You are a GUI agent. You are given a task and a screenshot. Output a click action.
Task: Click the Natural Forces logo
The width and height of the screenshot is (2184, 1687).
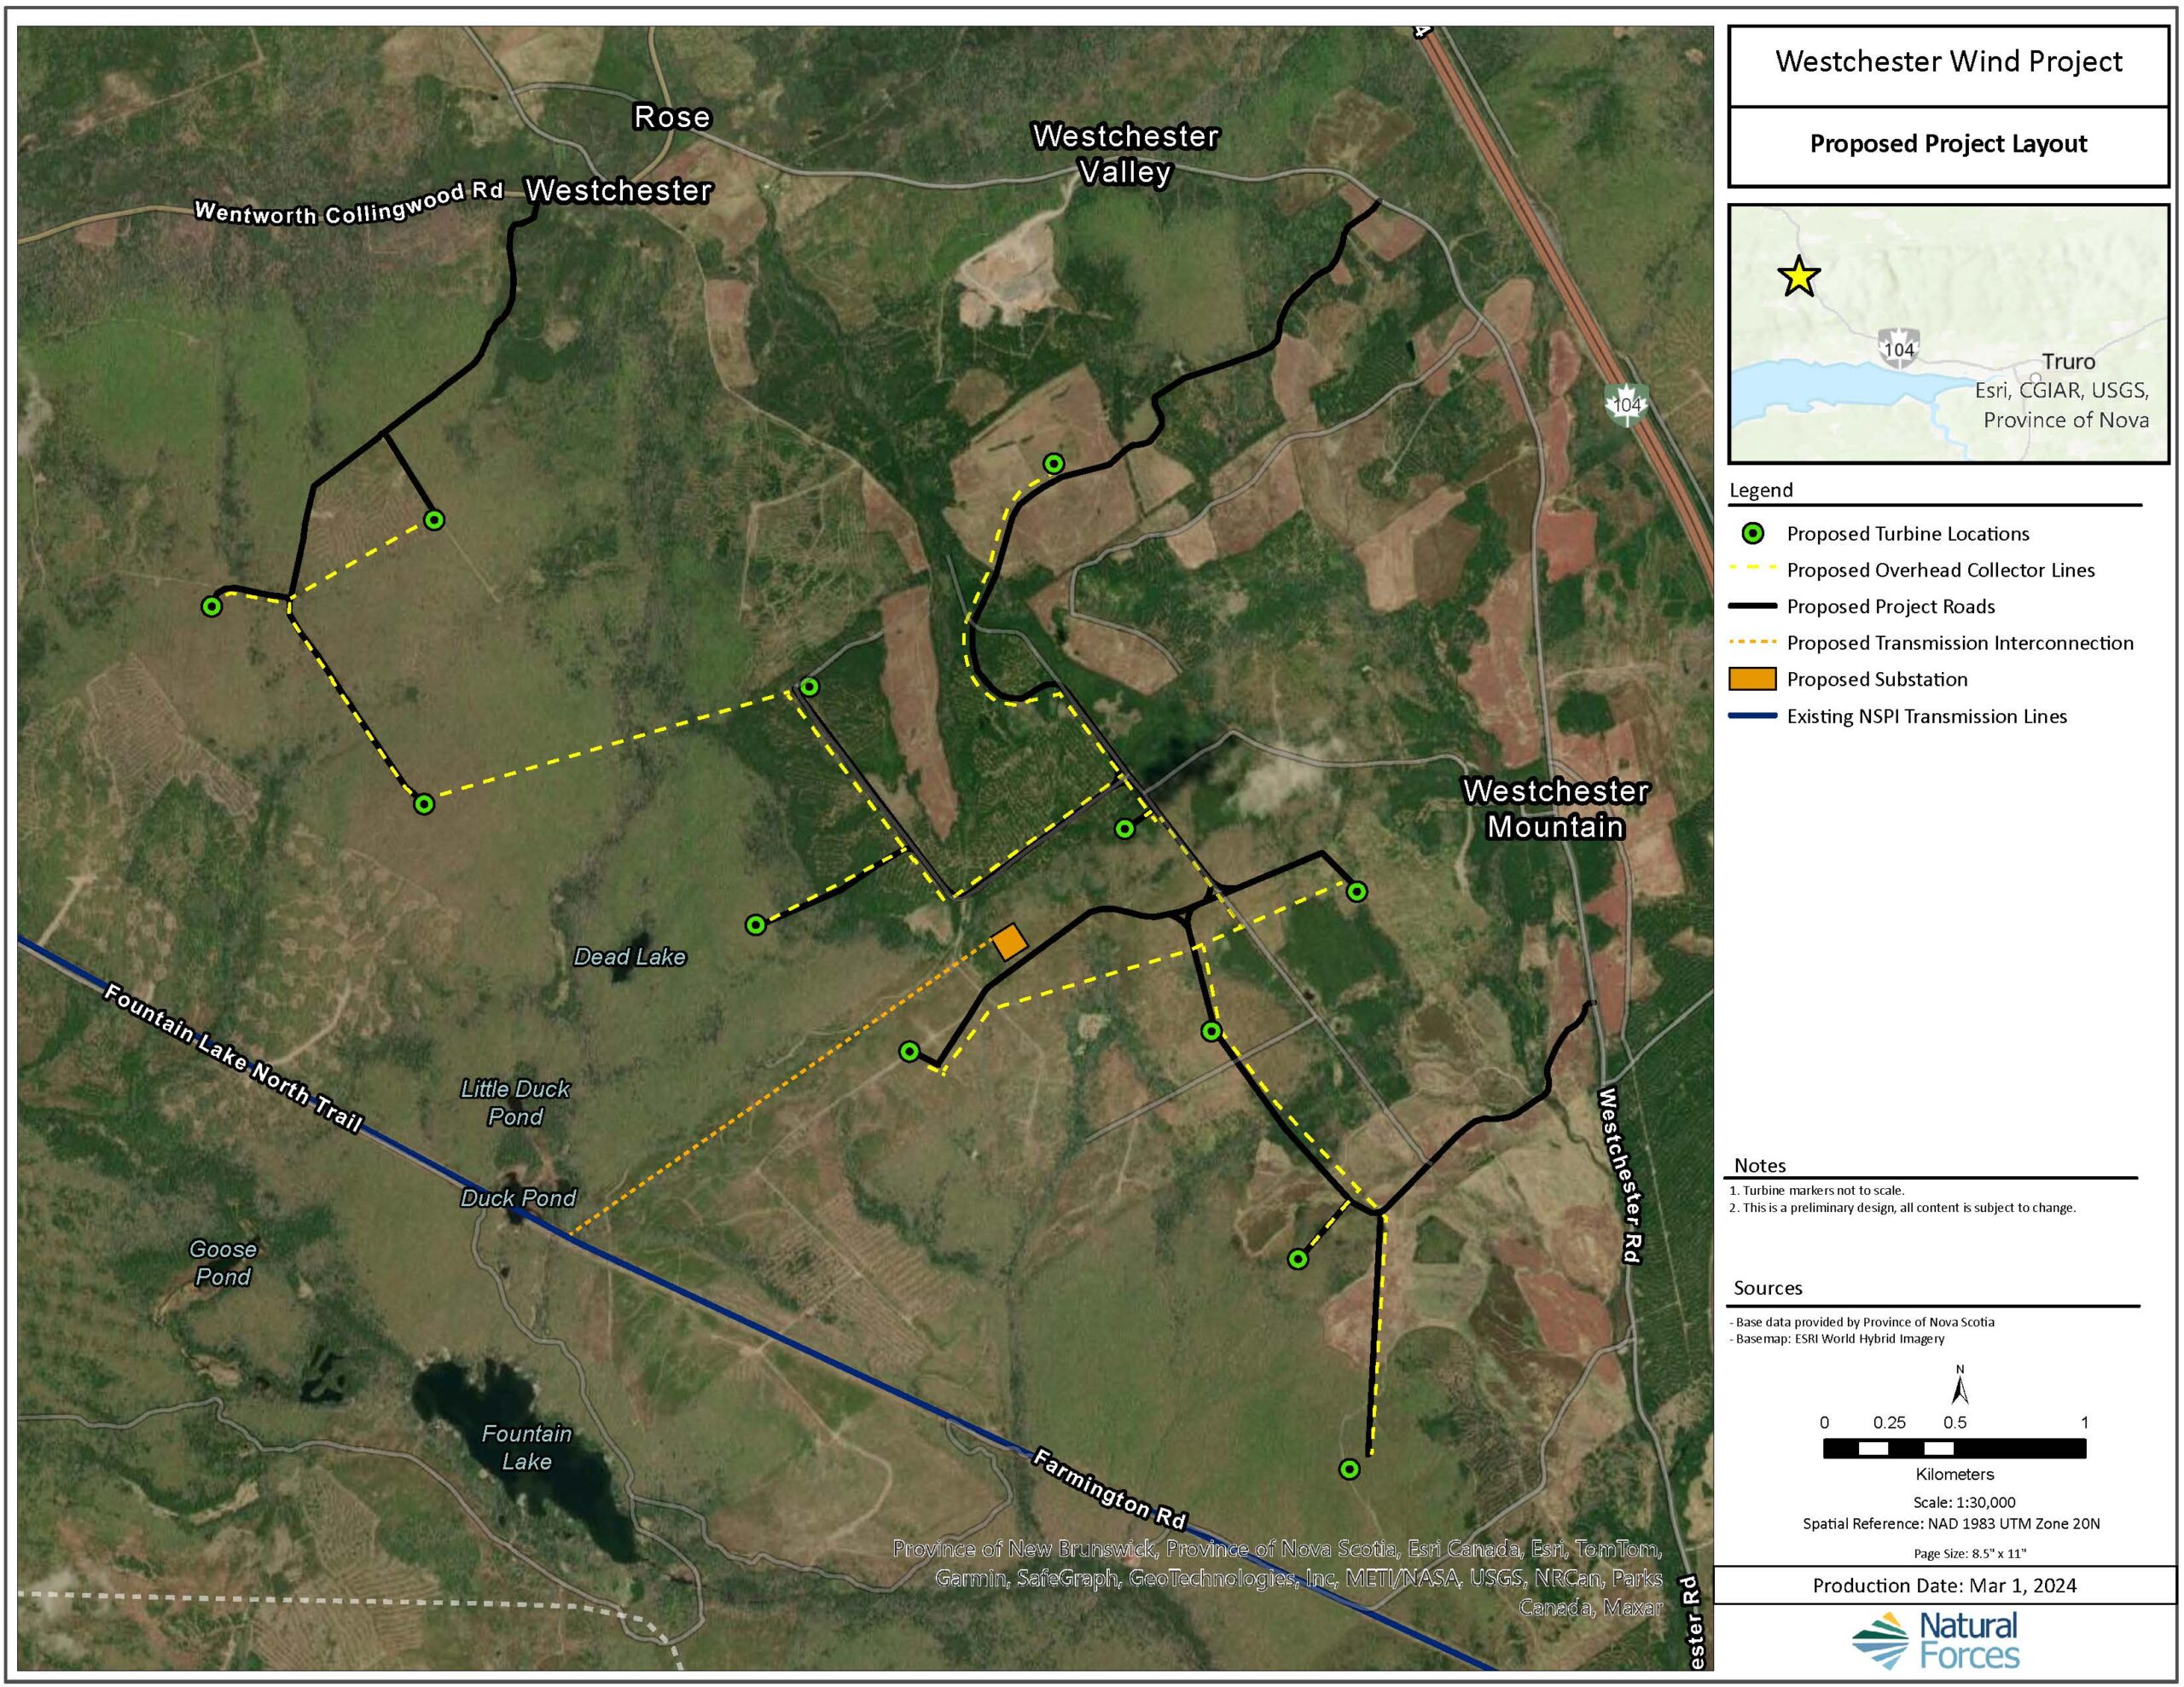coord(1935,1640)
